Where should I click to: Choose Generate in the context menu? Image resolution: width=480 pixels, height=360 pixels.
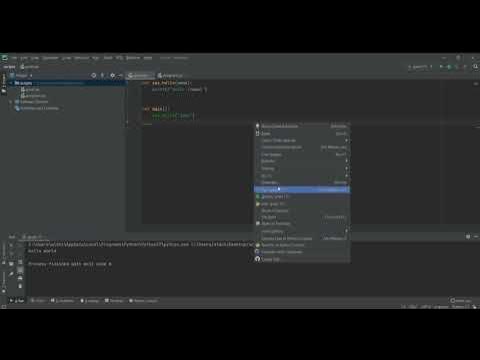pos(302,183)
